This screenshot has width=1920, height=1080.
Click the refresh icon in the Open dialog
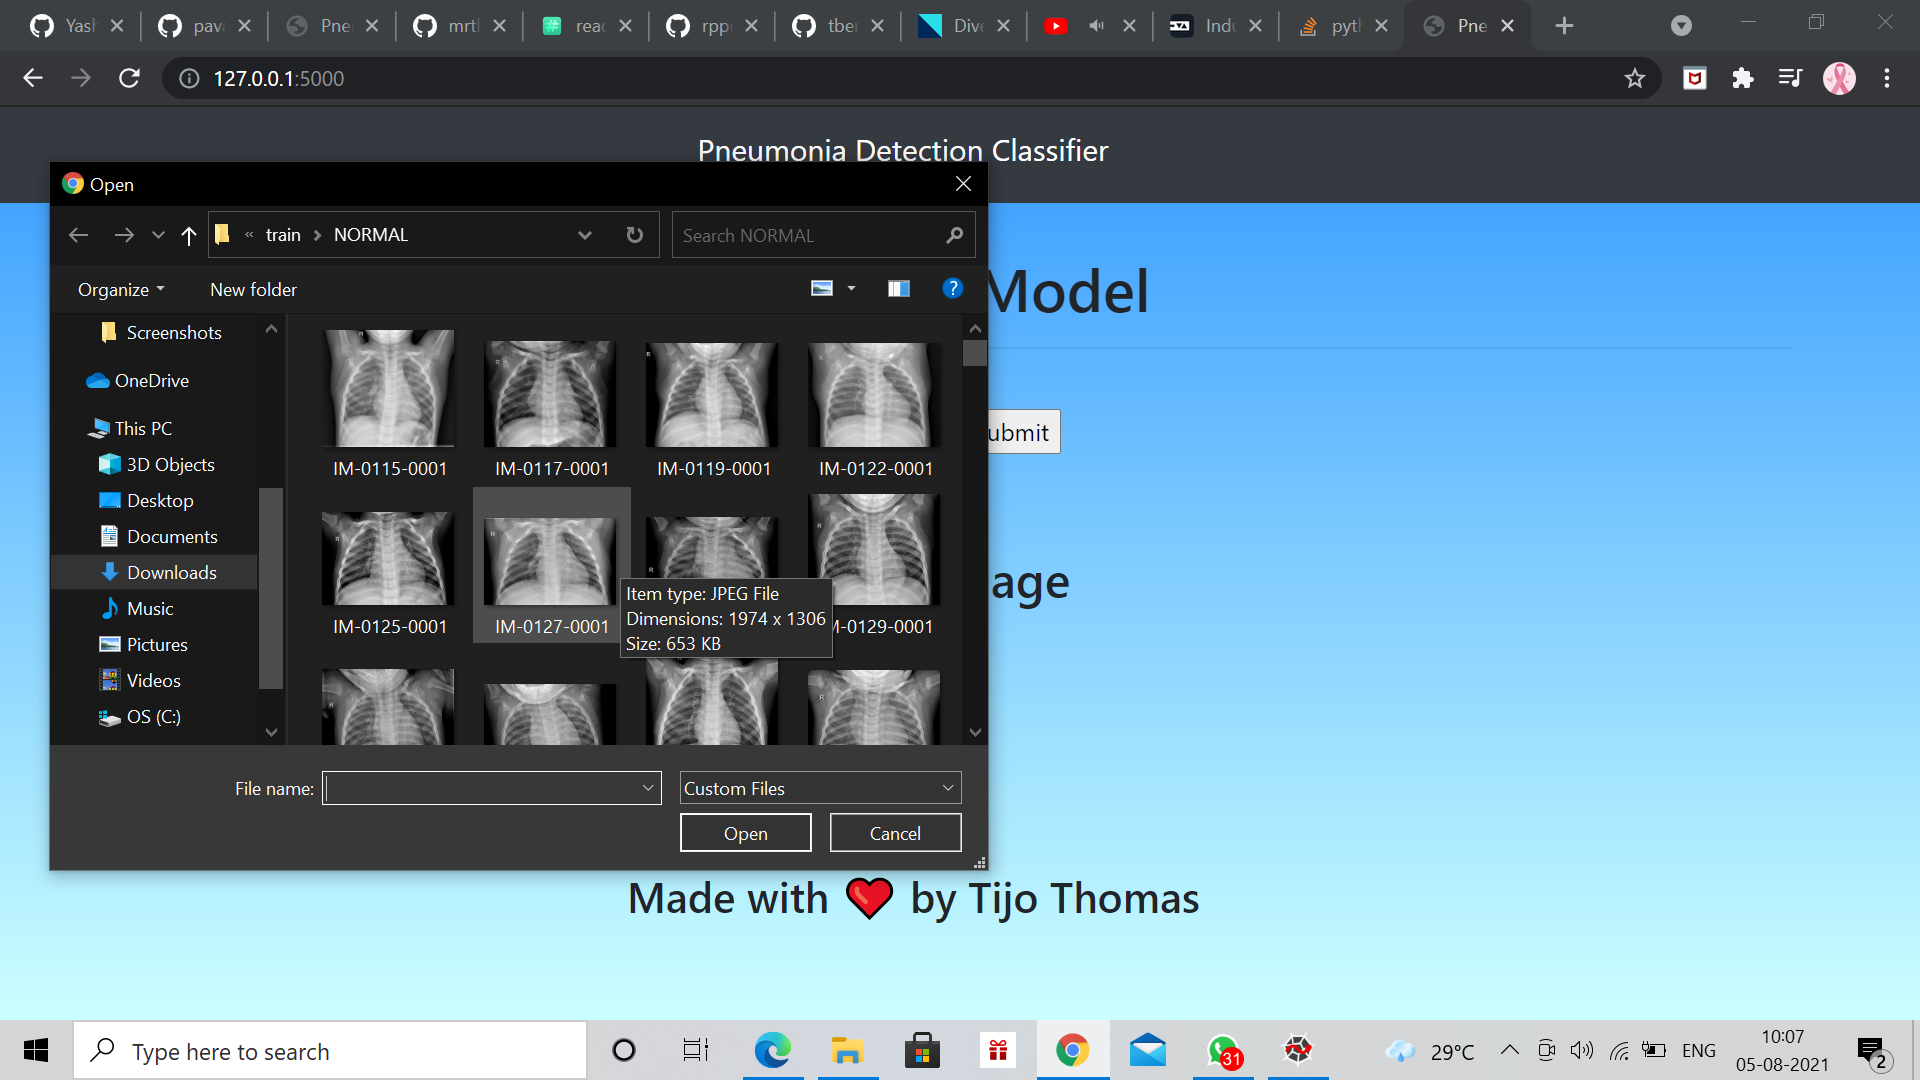click(634, 235)
